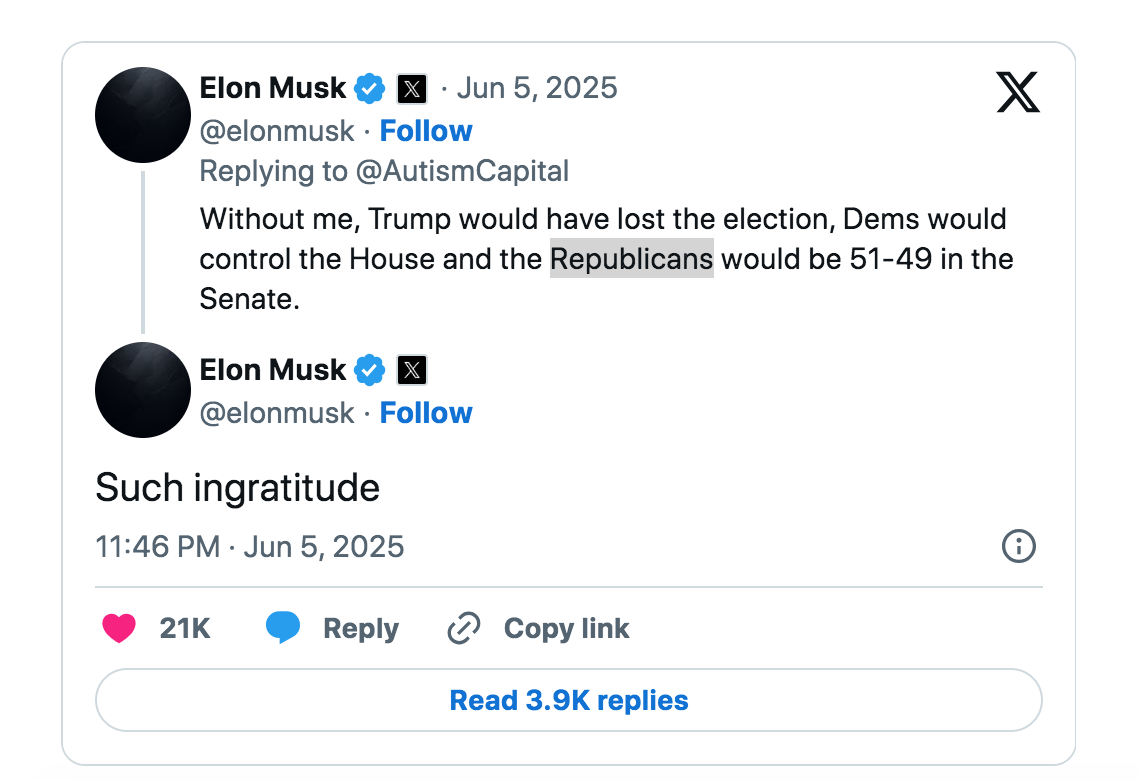Click the blue reply speech bubble icon
The width and height of the screenshot is (1138, 780).
tap(283, 628)
